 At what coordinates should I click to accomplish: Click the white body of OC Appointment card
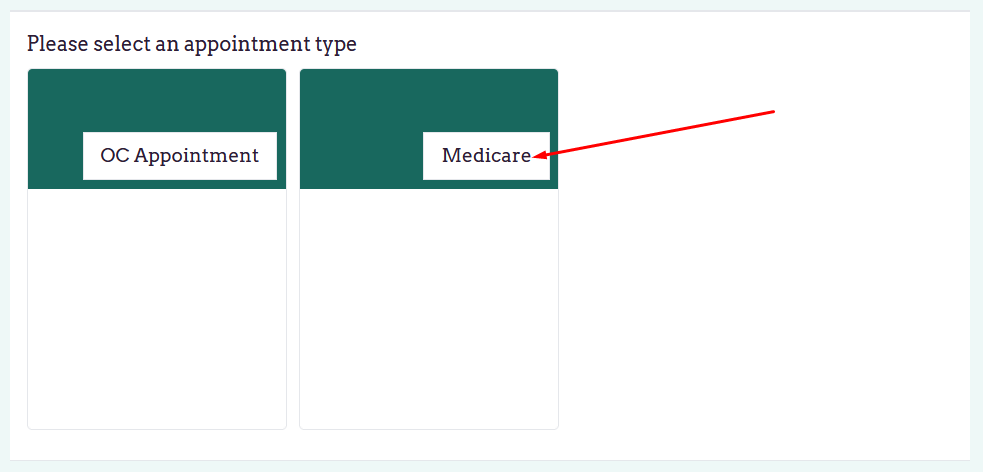(157, 308)
